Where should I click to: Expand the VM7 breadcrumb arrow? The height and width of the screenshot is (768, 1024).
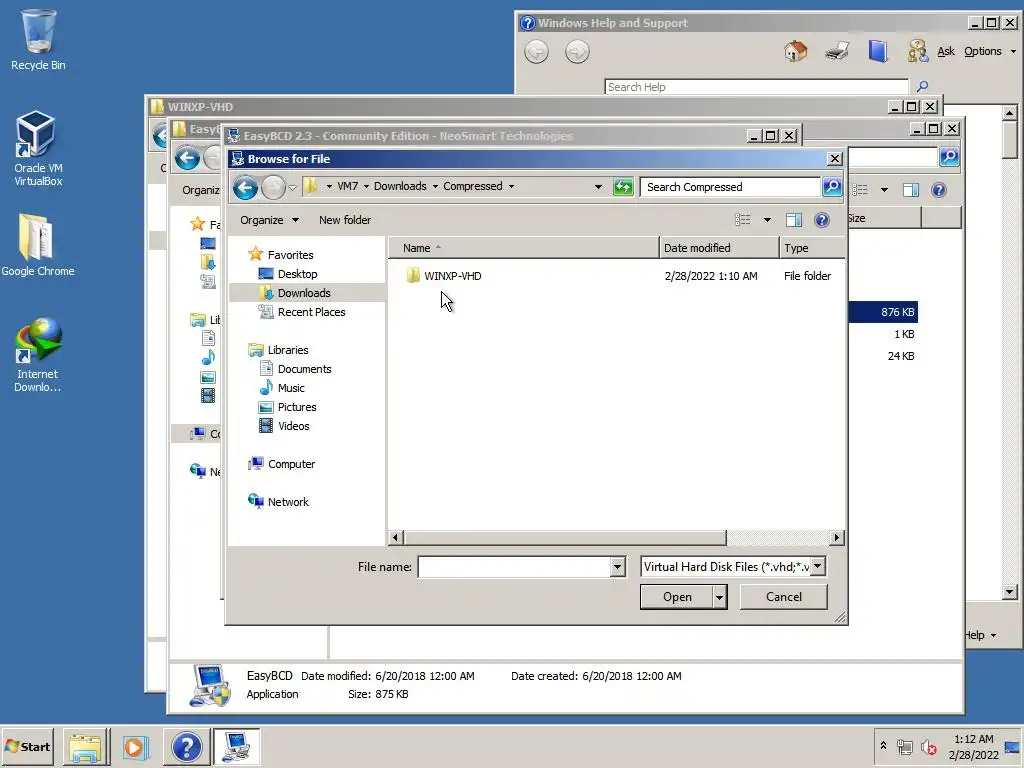click(366, 187)
